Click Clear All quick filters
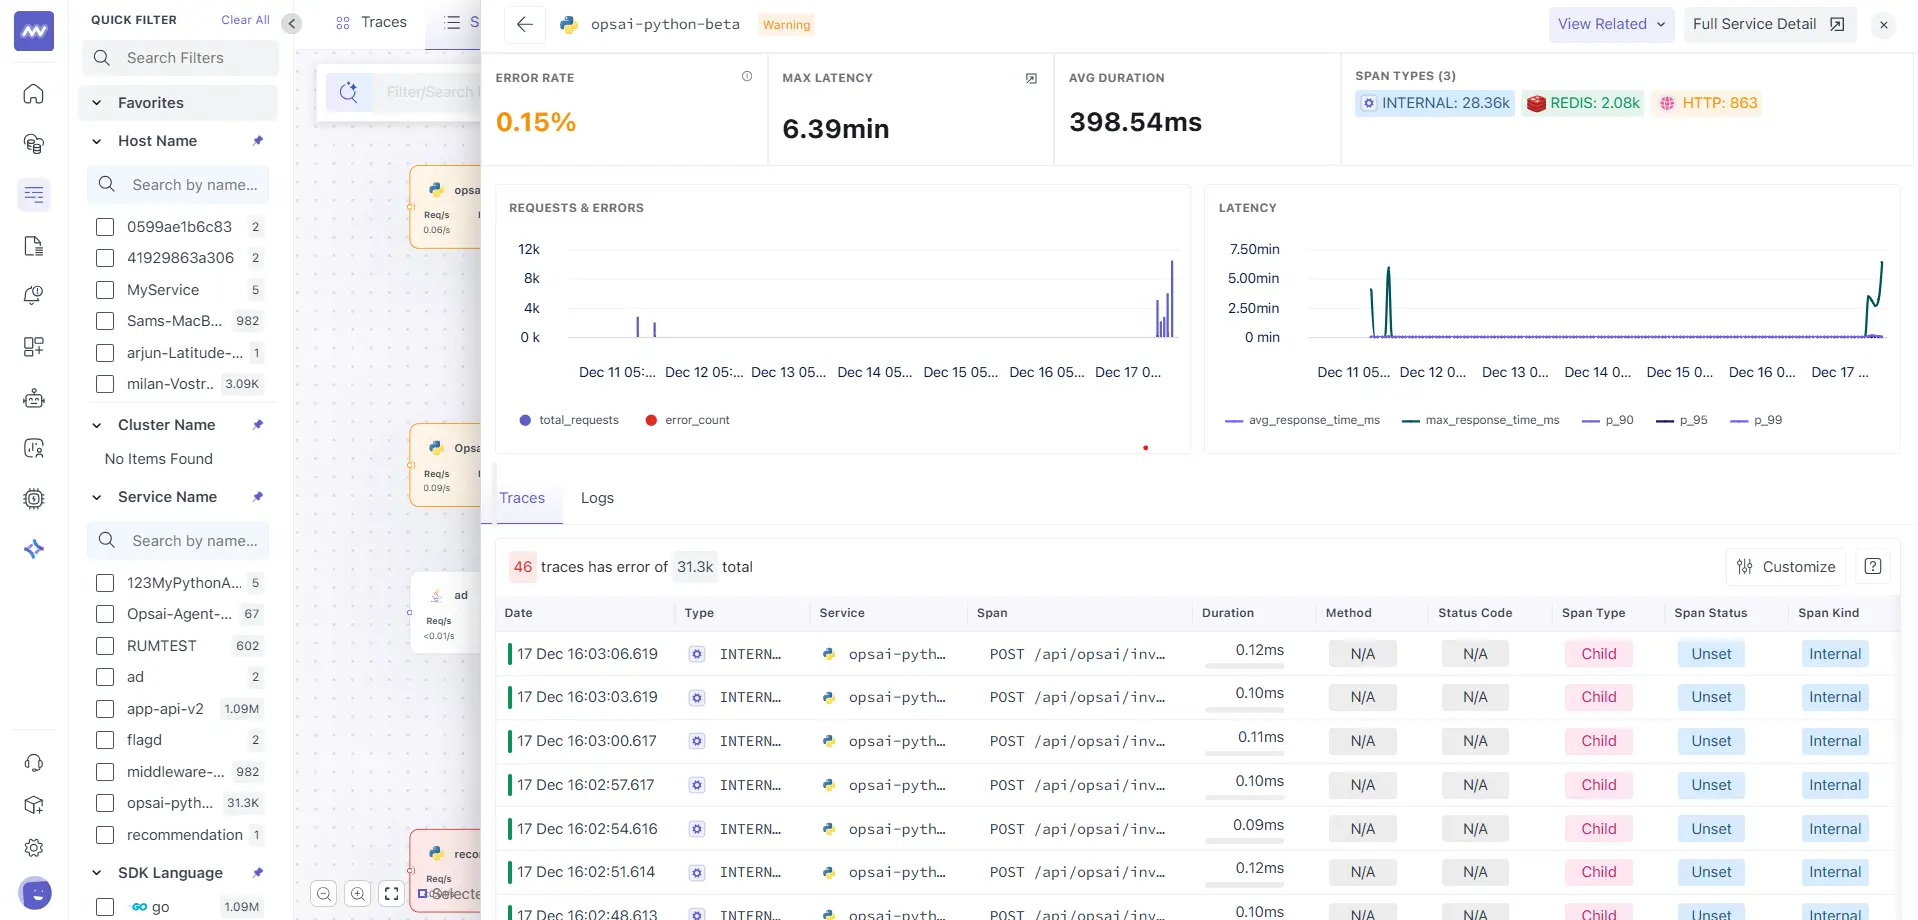This screenshot has height=920, width=1918. pyautogui.click(x=245, y=20)
